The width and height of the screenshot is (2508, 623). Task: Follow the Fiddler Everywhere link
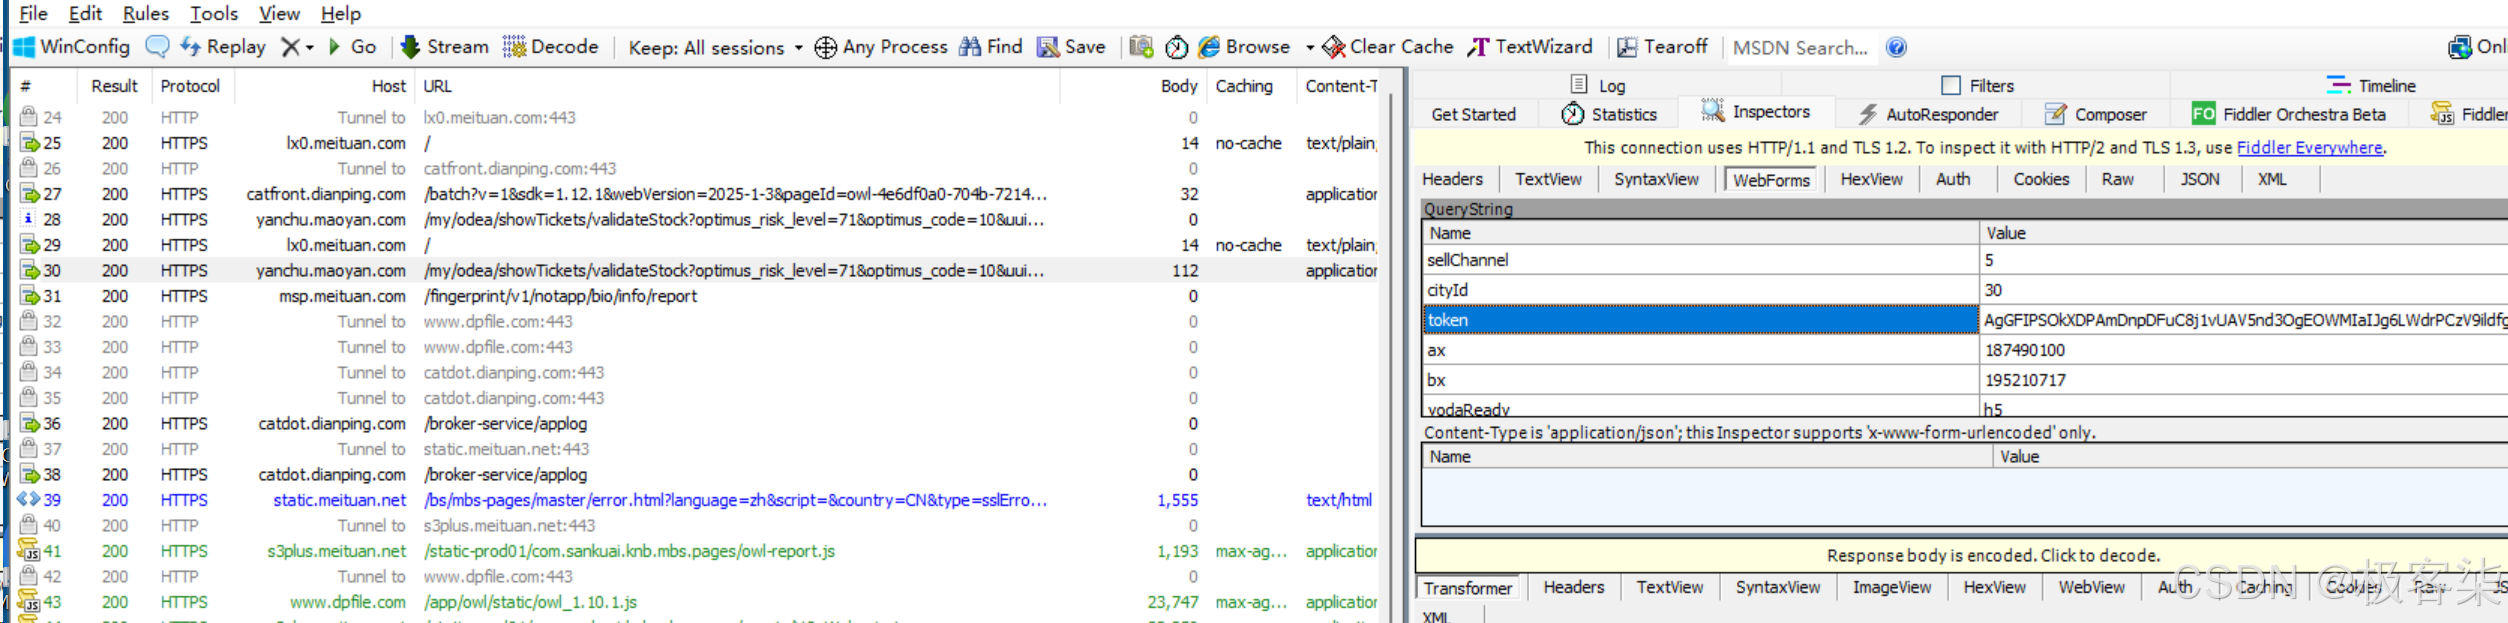click(x=2310, y=147)
